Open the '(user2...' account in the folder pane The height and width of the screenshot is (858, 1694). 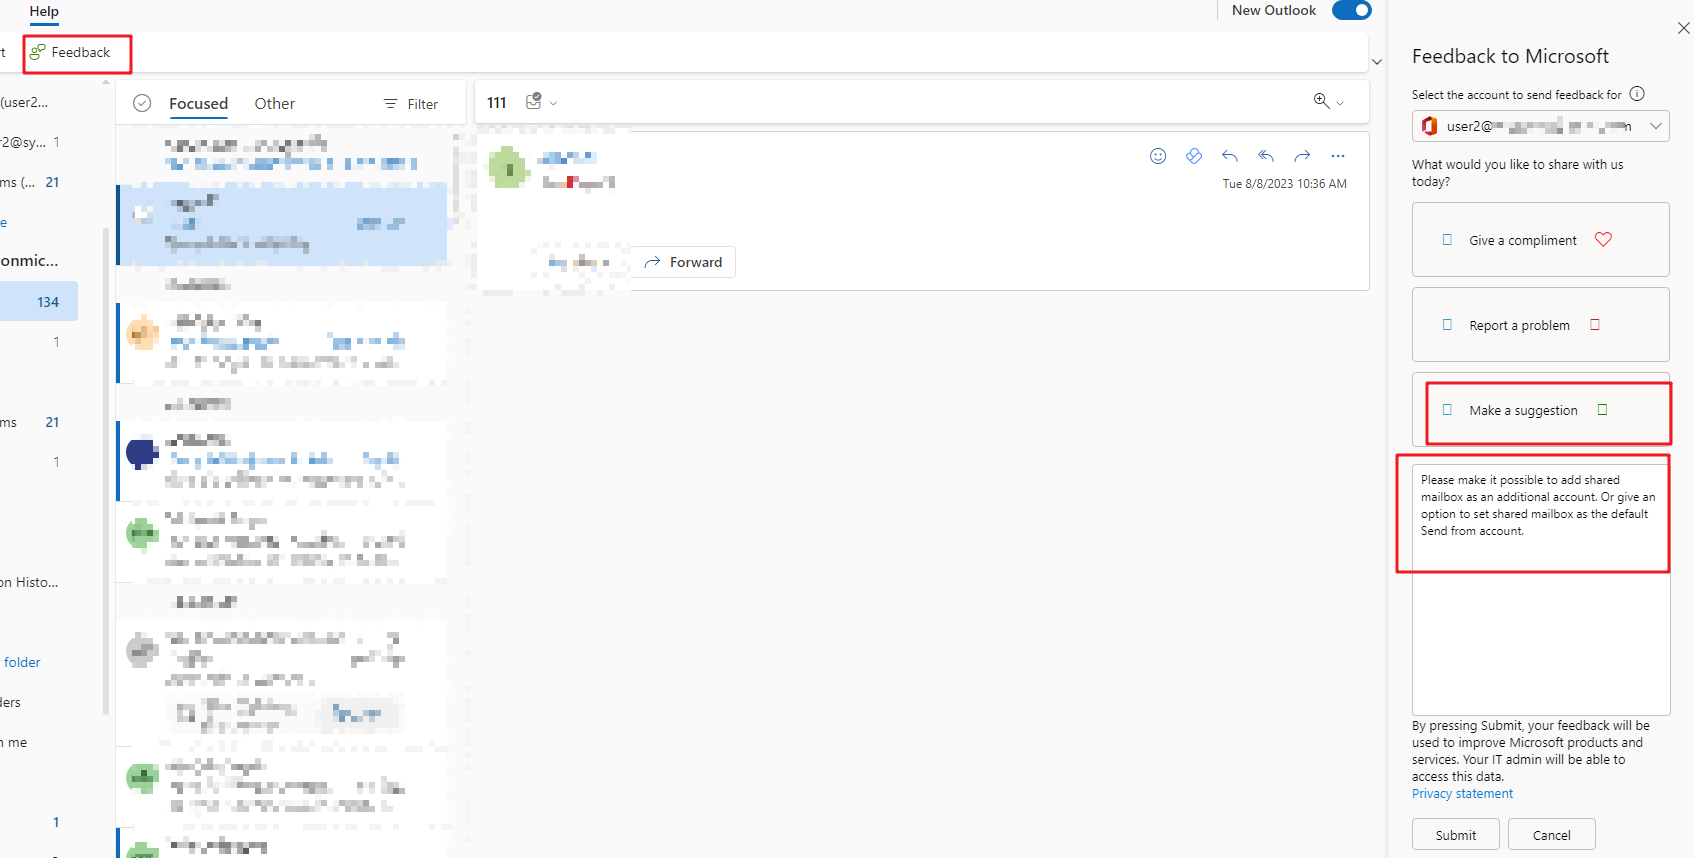(24, 102)
